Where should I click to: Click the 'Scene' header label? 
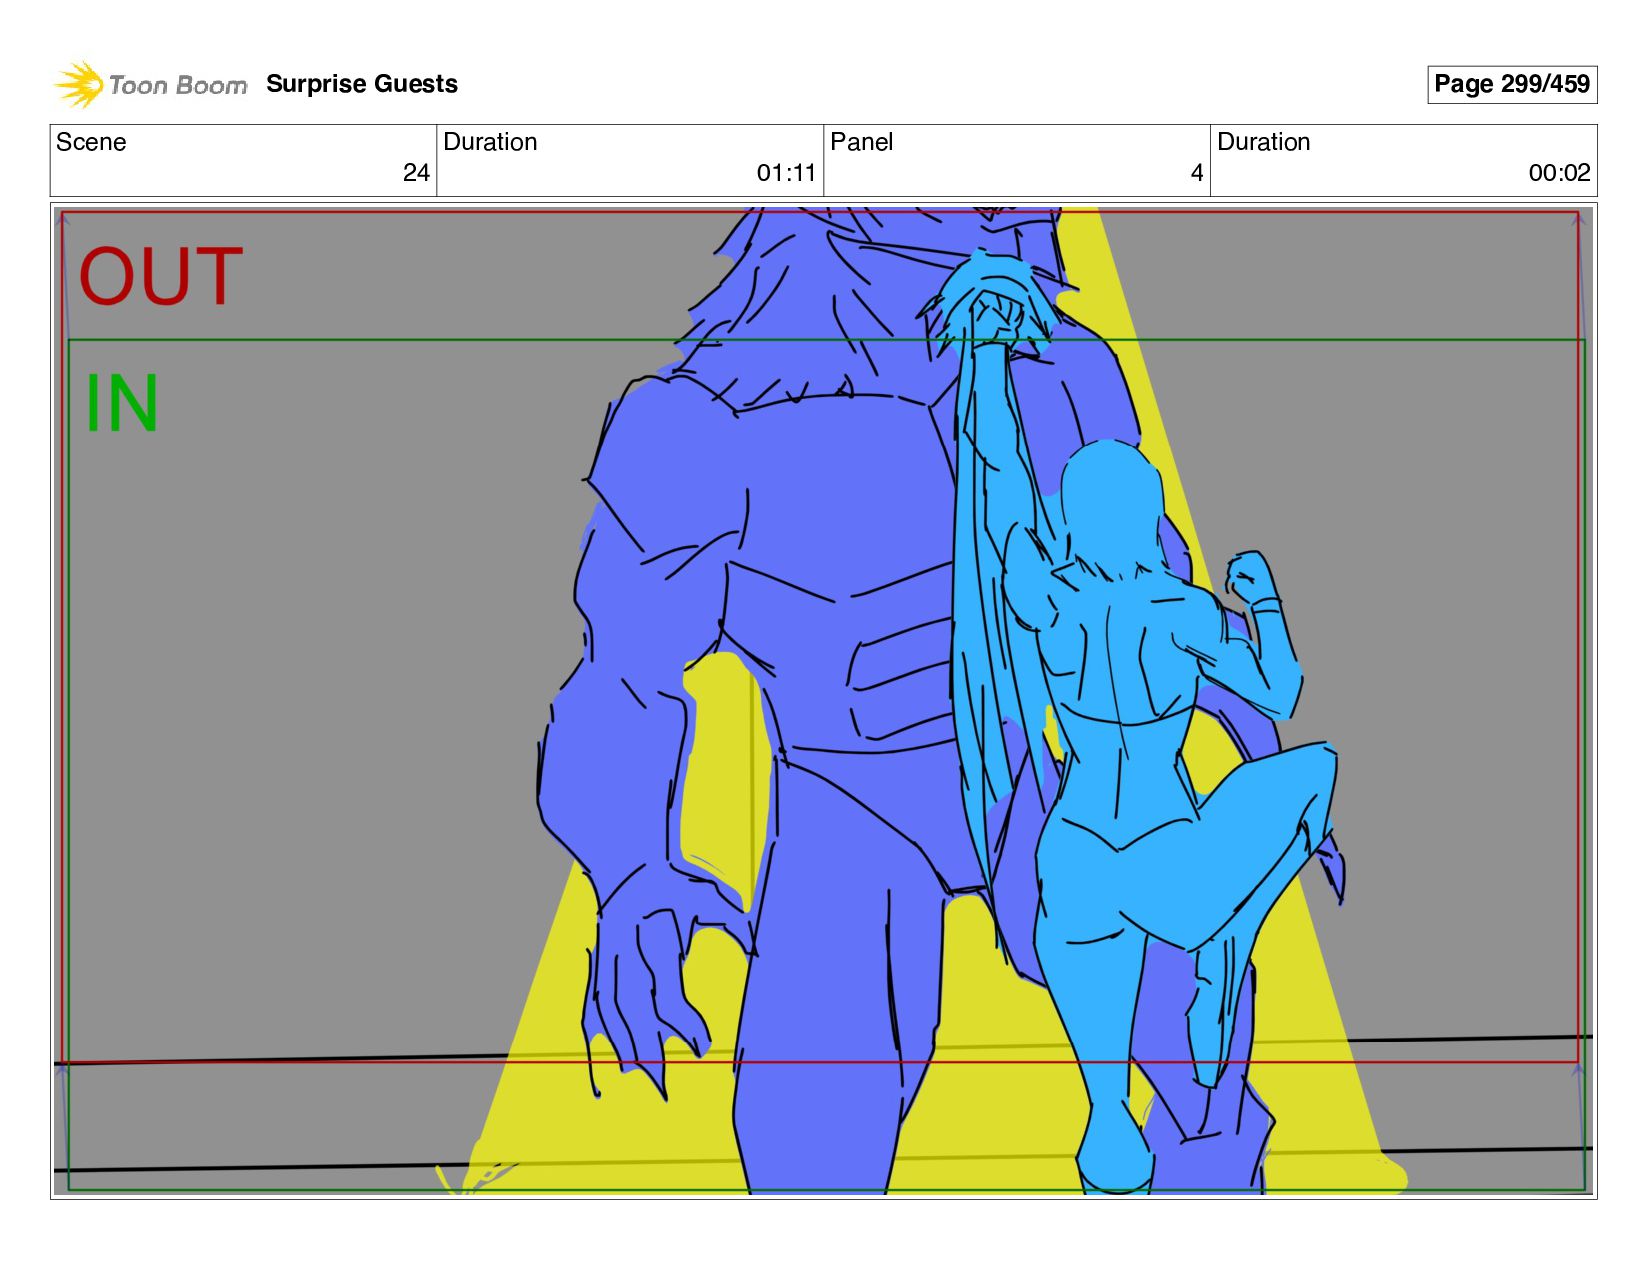91,142
